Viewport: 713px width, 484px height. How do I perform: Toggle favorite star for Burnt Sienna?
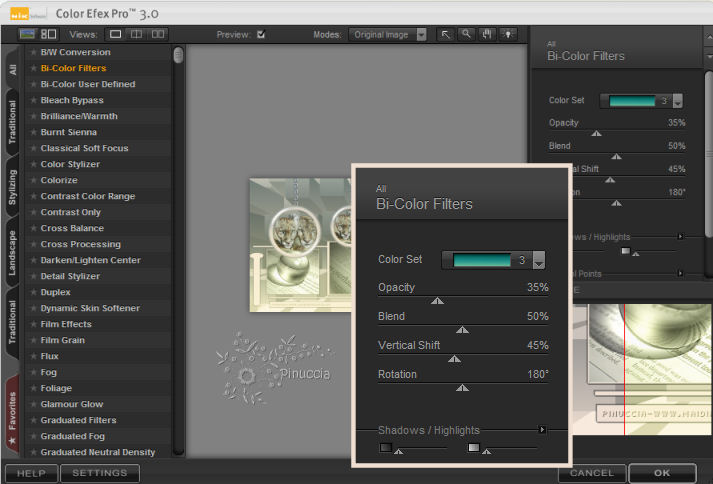(34, 132)
